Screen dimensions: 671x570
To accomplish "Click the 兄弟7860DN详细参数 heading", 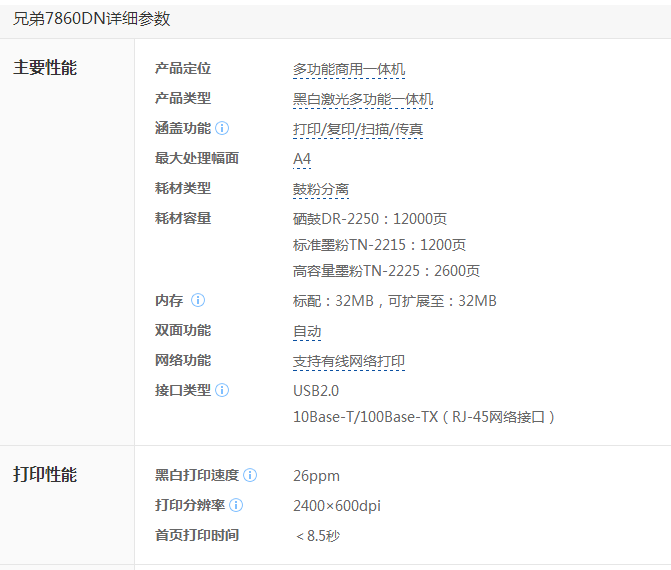I will (x=92, y=19).
